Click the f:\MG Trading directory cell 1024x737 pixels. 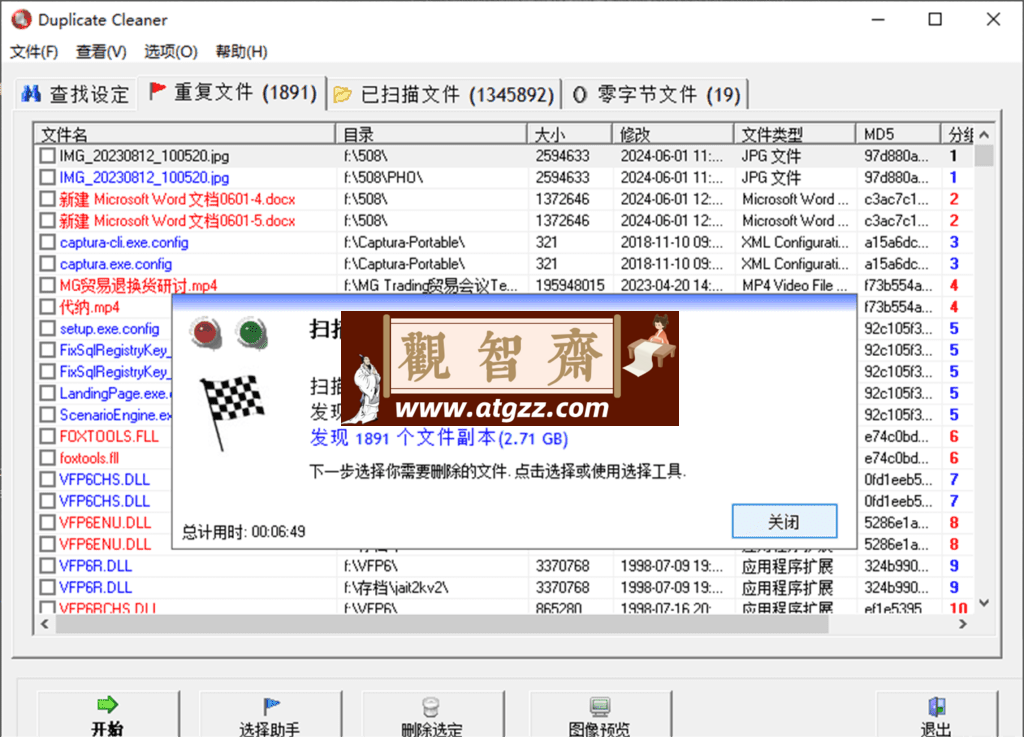[431, 285]
